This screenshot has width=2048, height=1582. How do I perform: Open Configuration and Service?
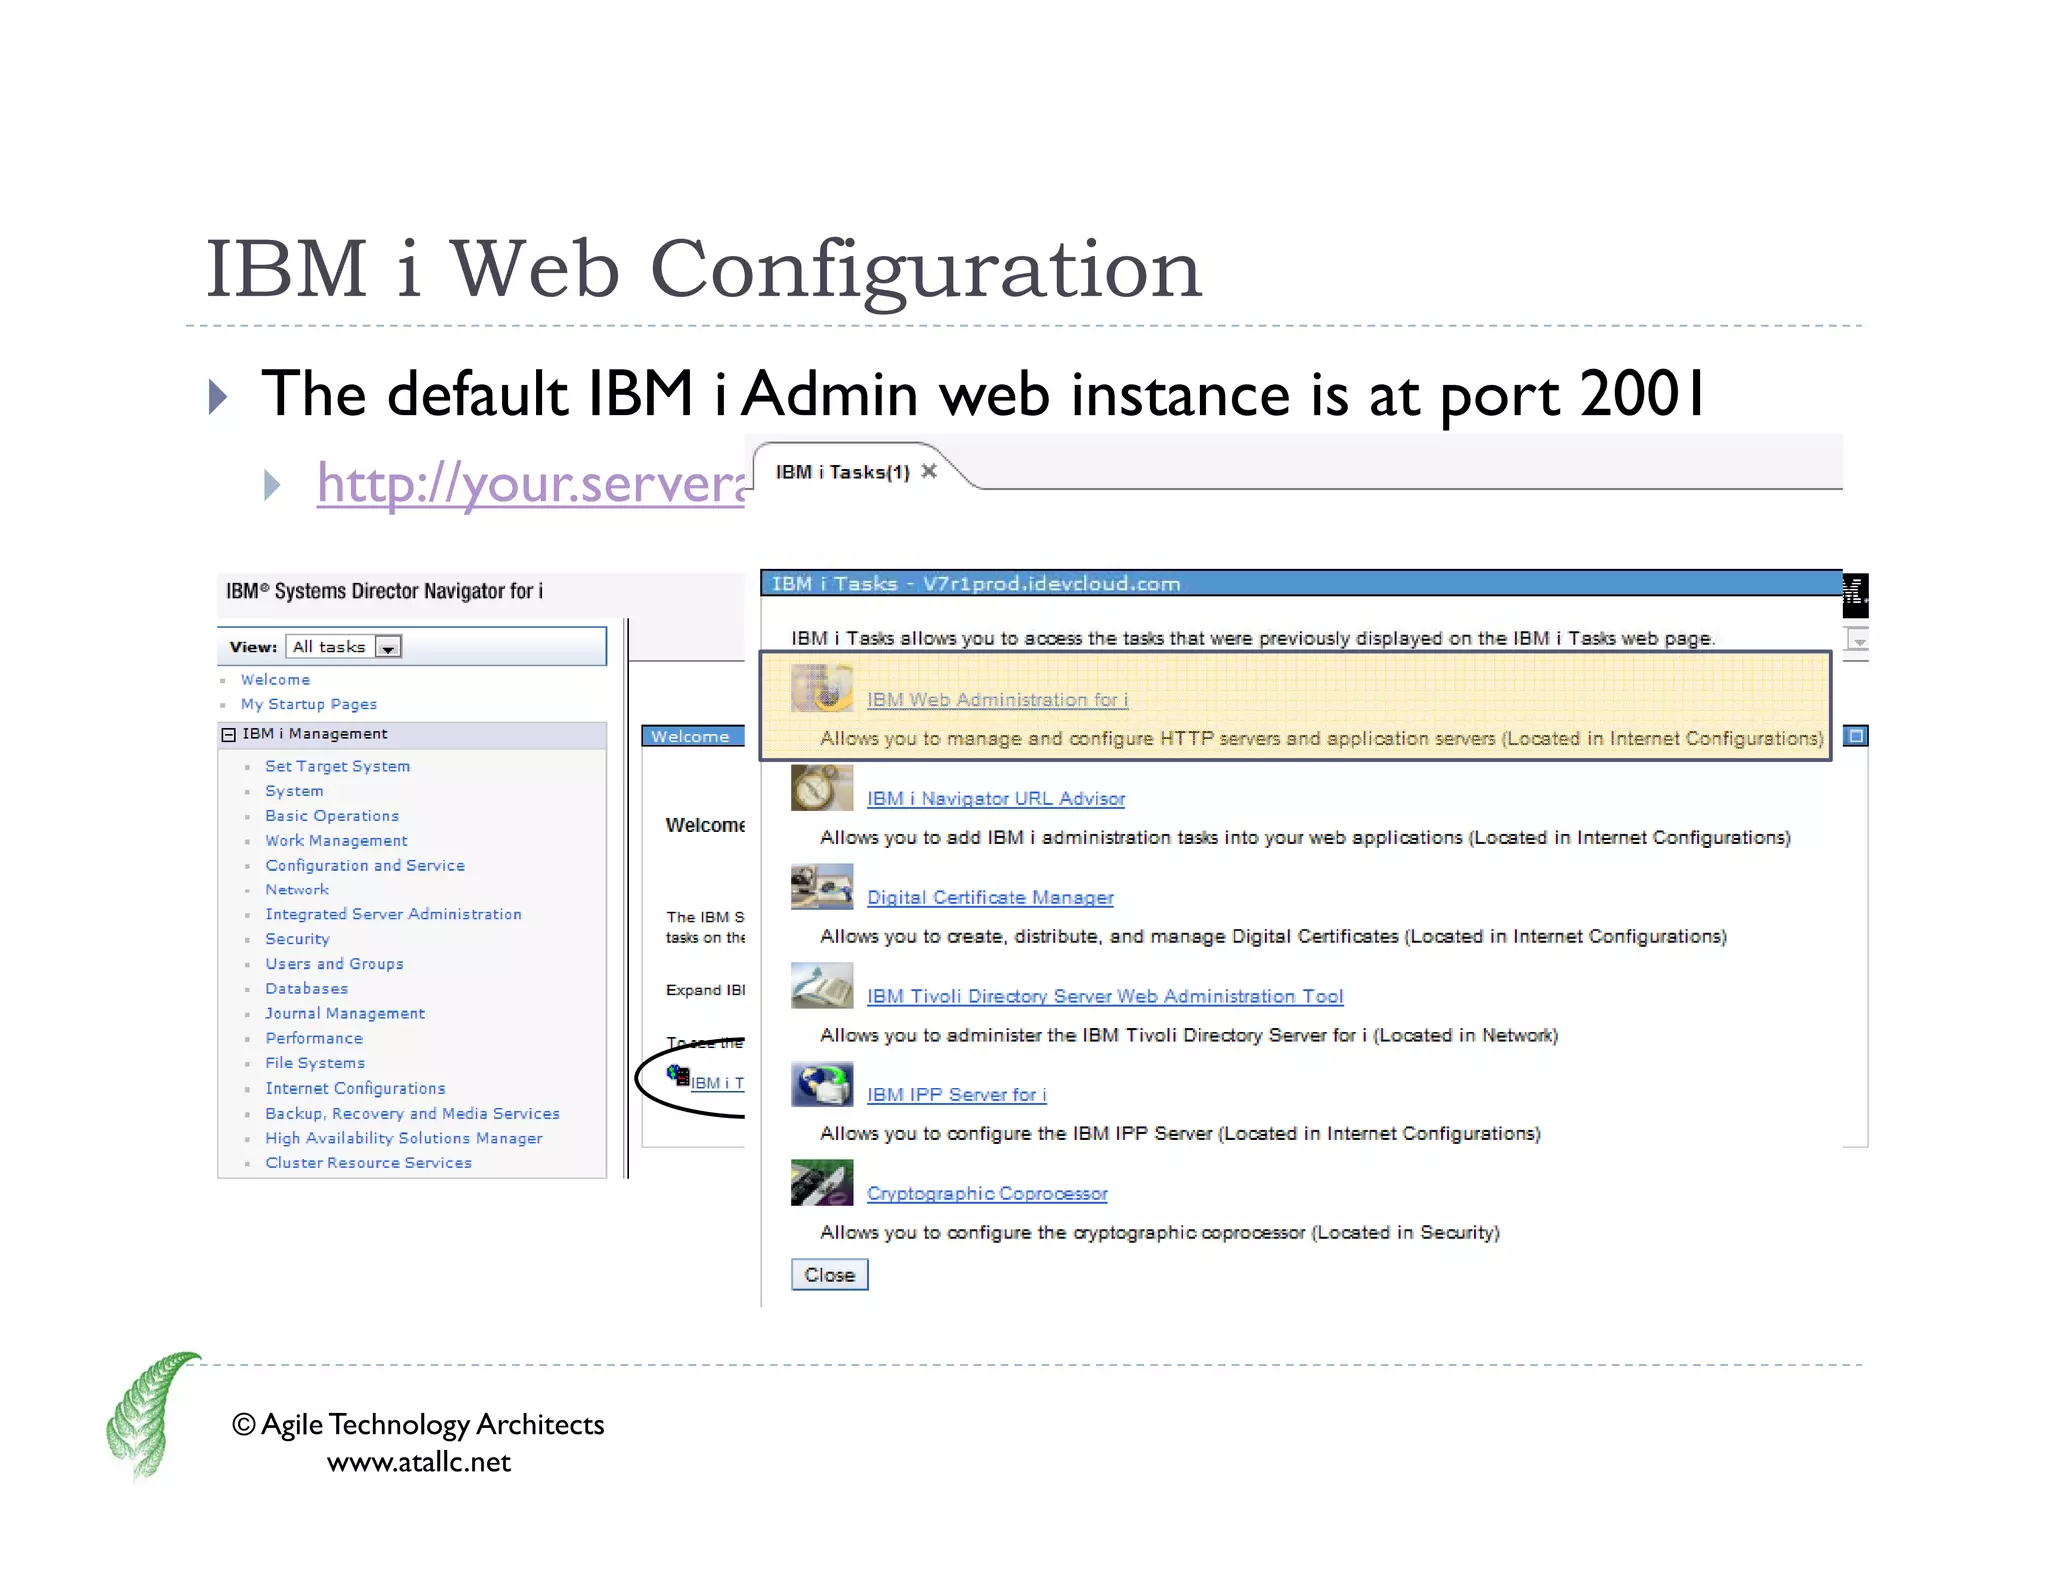(365, 866)
